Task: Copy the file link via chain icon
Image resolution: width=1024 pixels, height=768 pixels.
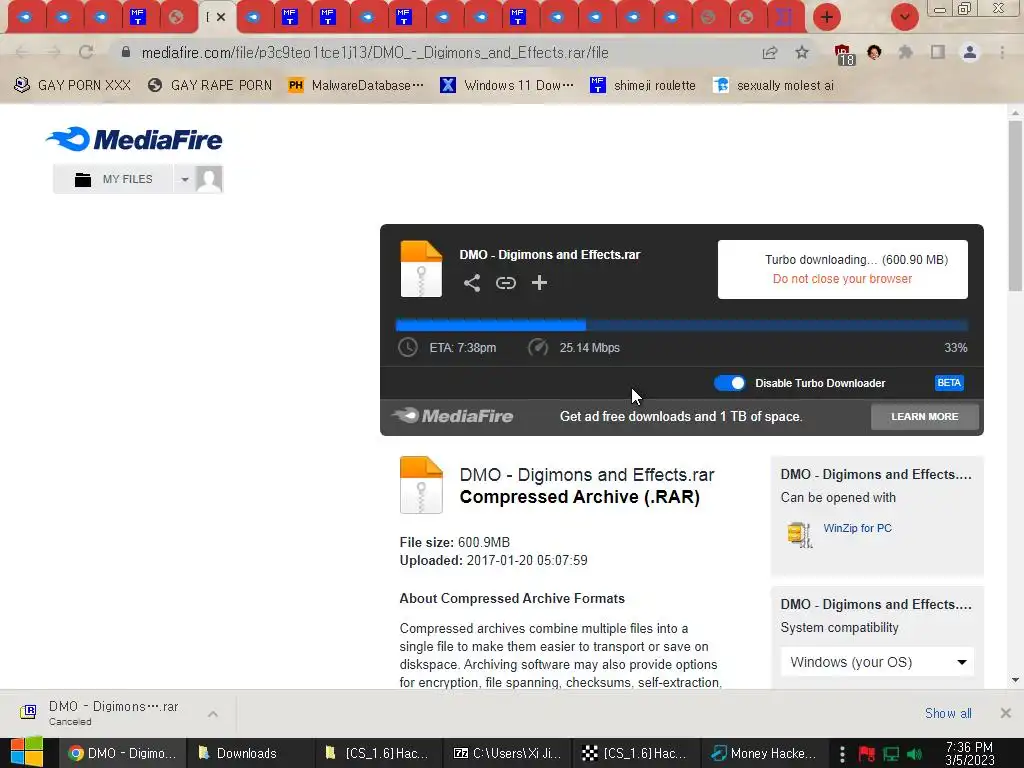Action: point(505,283)
